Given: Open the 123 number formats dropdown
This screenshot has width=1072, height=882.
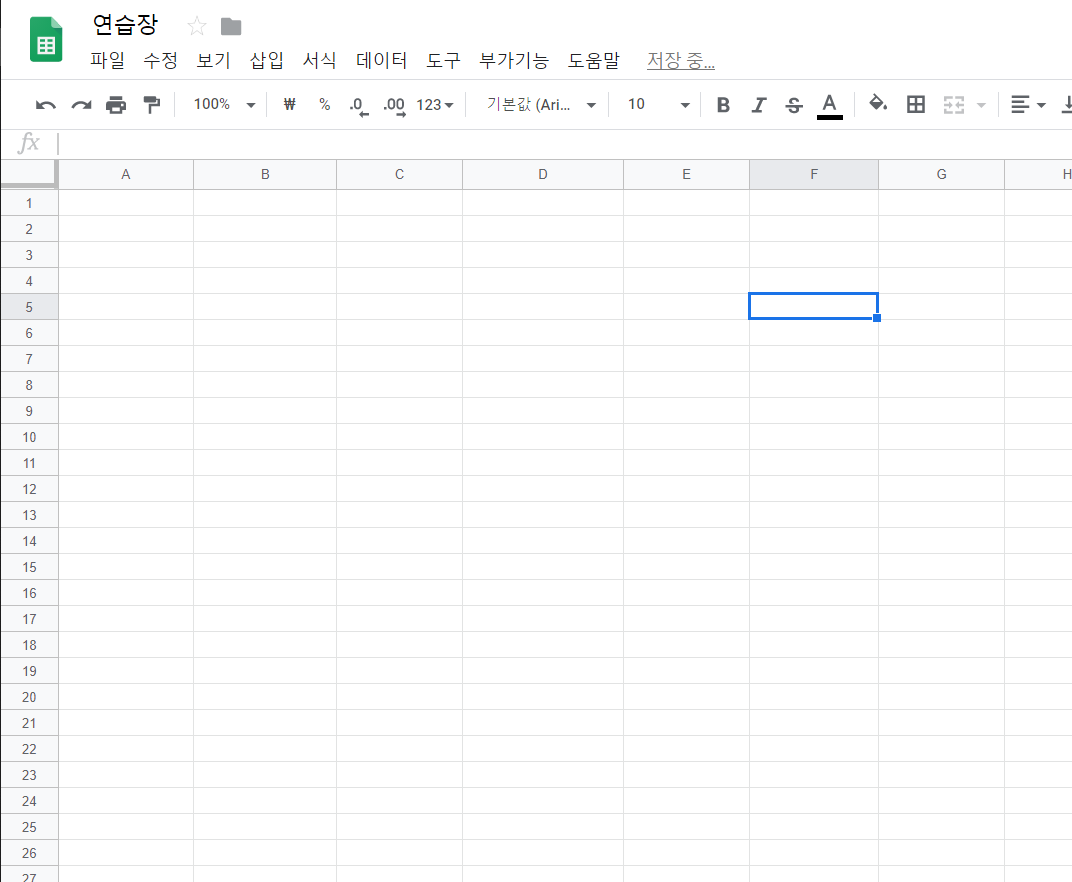Looking at the screenshot, I should (x=435, y=105).
